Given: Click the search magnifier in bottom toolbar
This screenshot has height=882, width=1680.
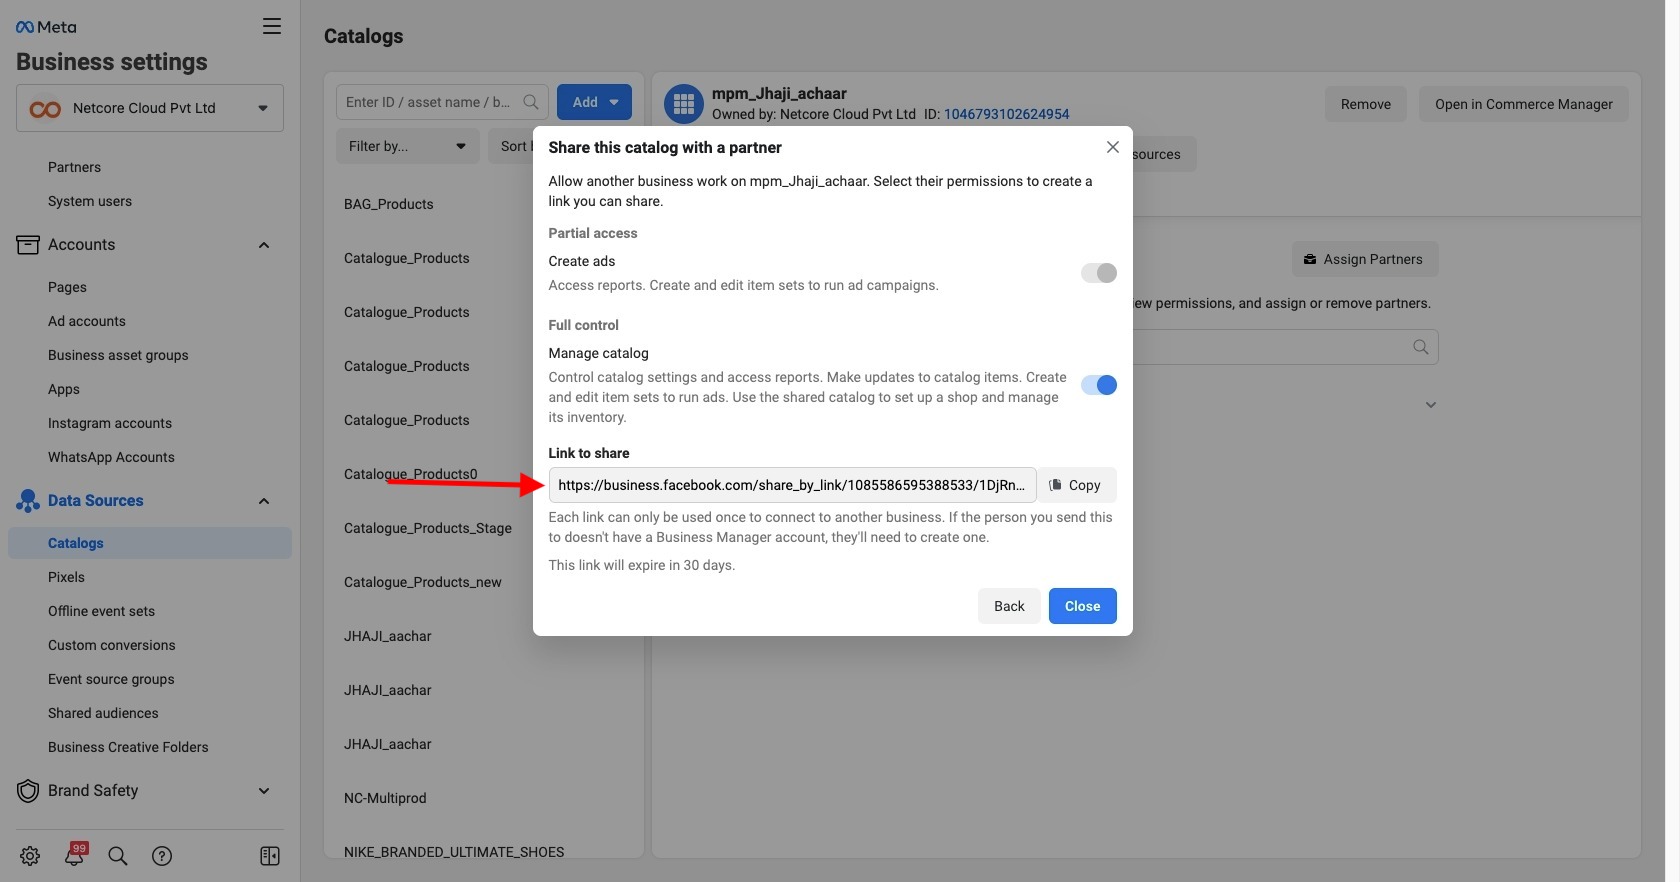Looking at the screenshot, I should click(x=118, y=856).
